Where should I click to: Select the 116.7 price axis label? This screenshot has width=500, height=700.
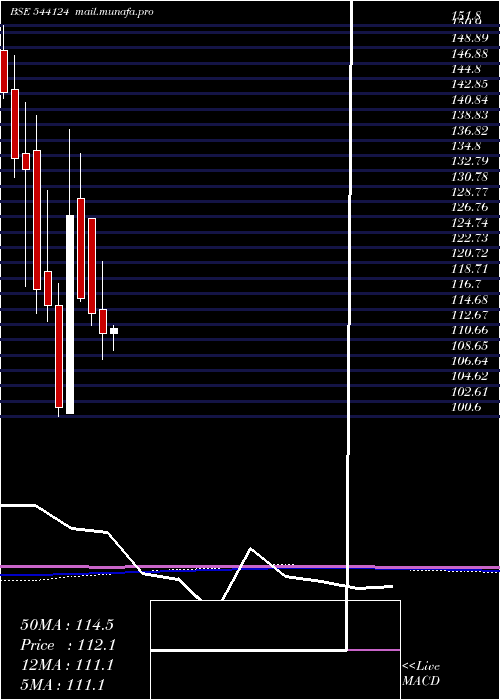pos(466,284)
